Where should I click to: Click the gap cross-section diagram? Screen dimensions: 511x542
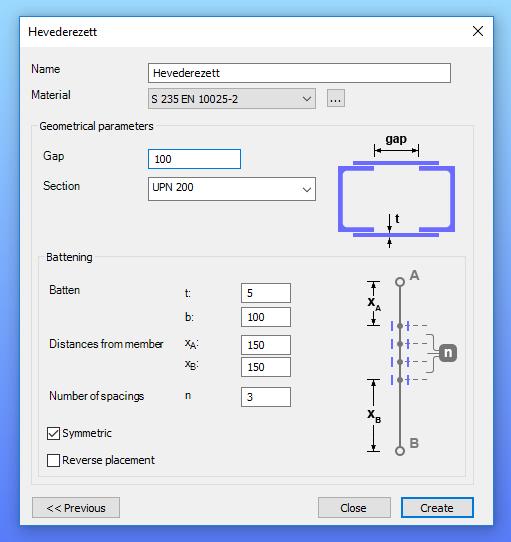396,190
